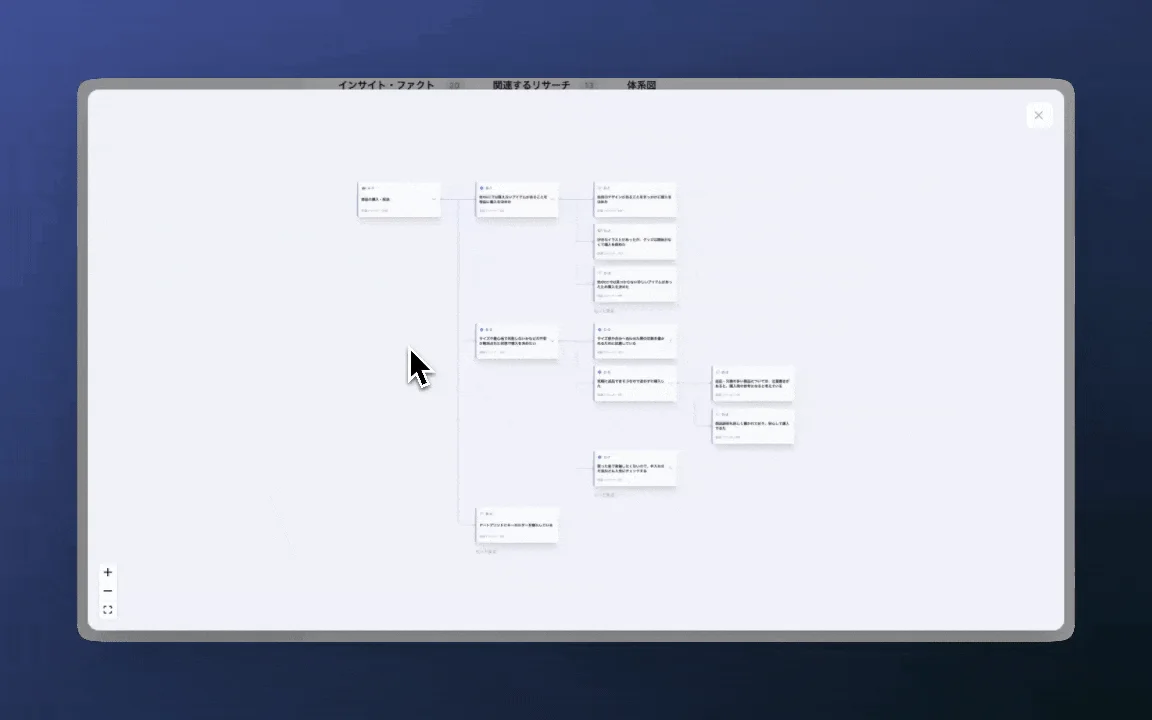Image resolution: width=1152 pixels, height=720 pixels.
Task: Fit the diagram to view
Action: click(108, 610)
